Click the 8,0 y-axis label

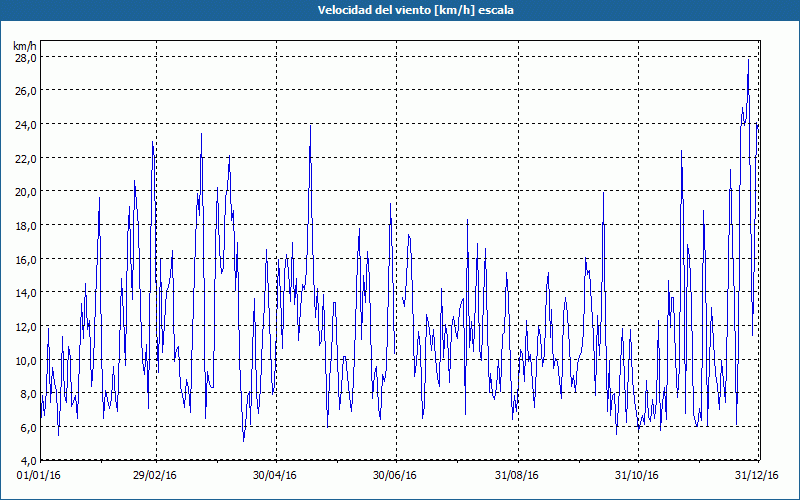(28, 394)
